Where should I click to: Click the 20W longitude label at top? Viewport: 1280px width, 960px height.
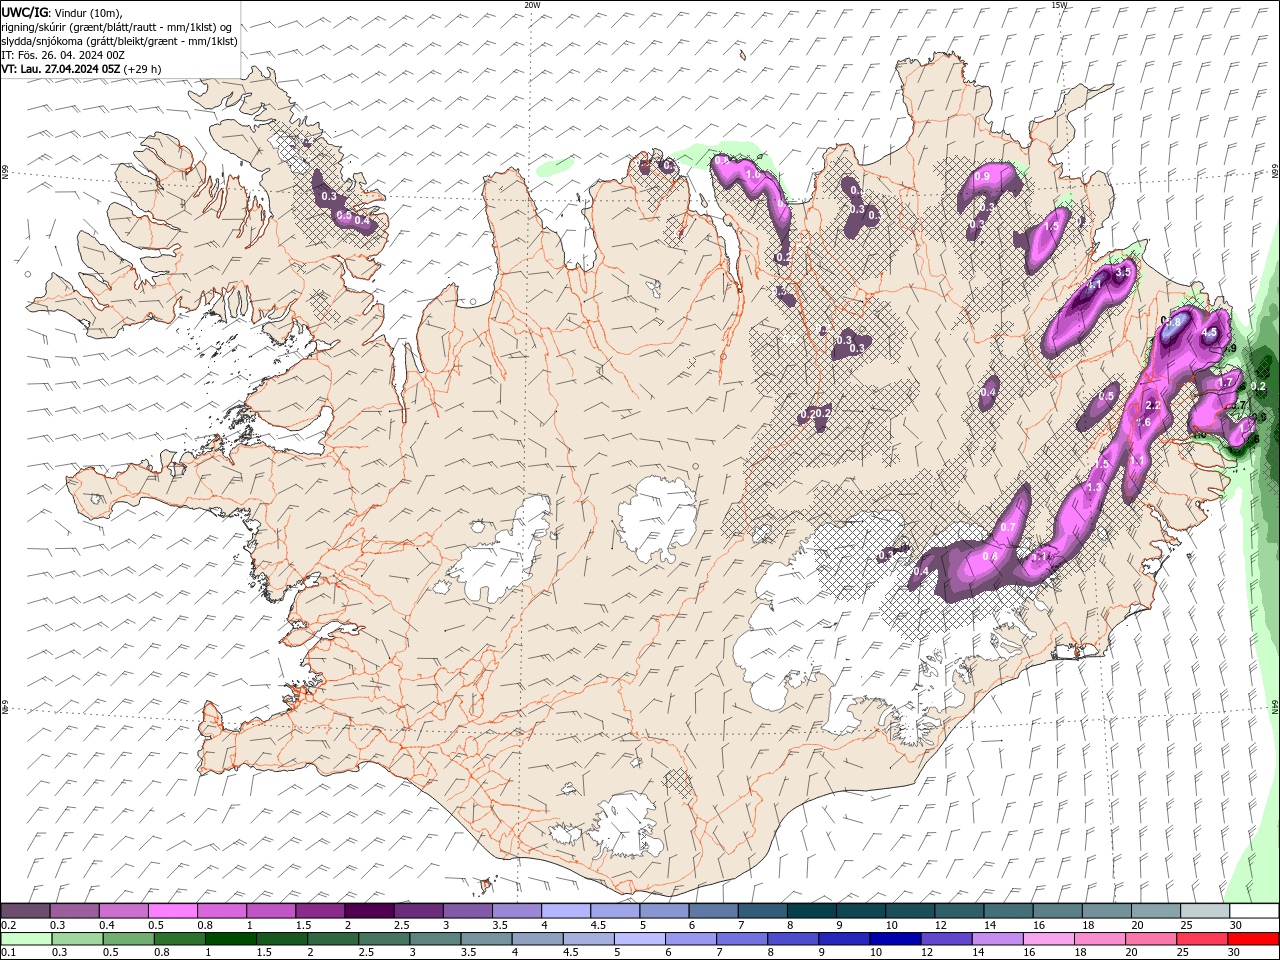(x=532, y=5)
